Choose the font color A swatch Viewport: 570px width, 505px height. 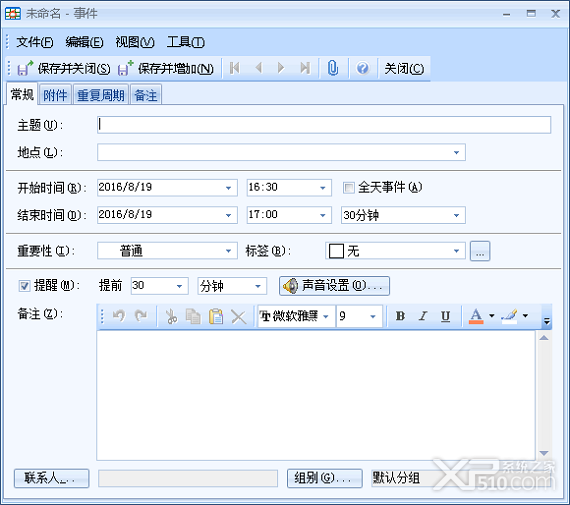point(476,316)
